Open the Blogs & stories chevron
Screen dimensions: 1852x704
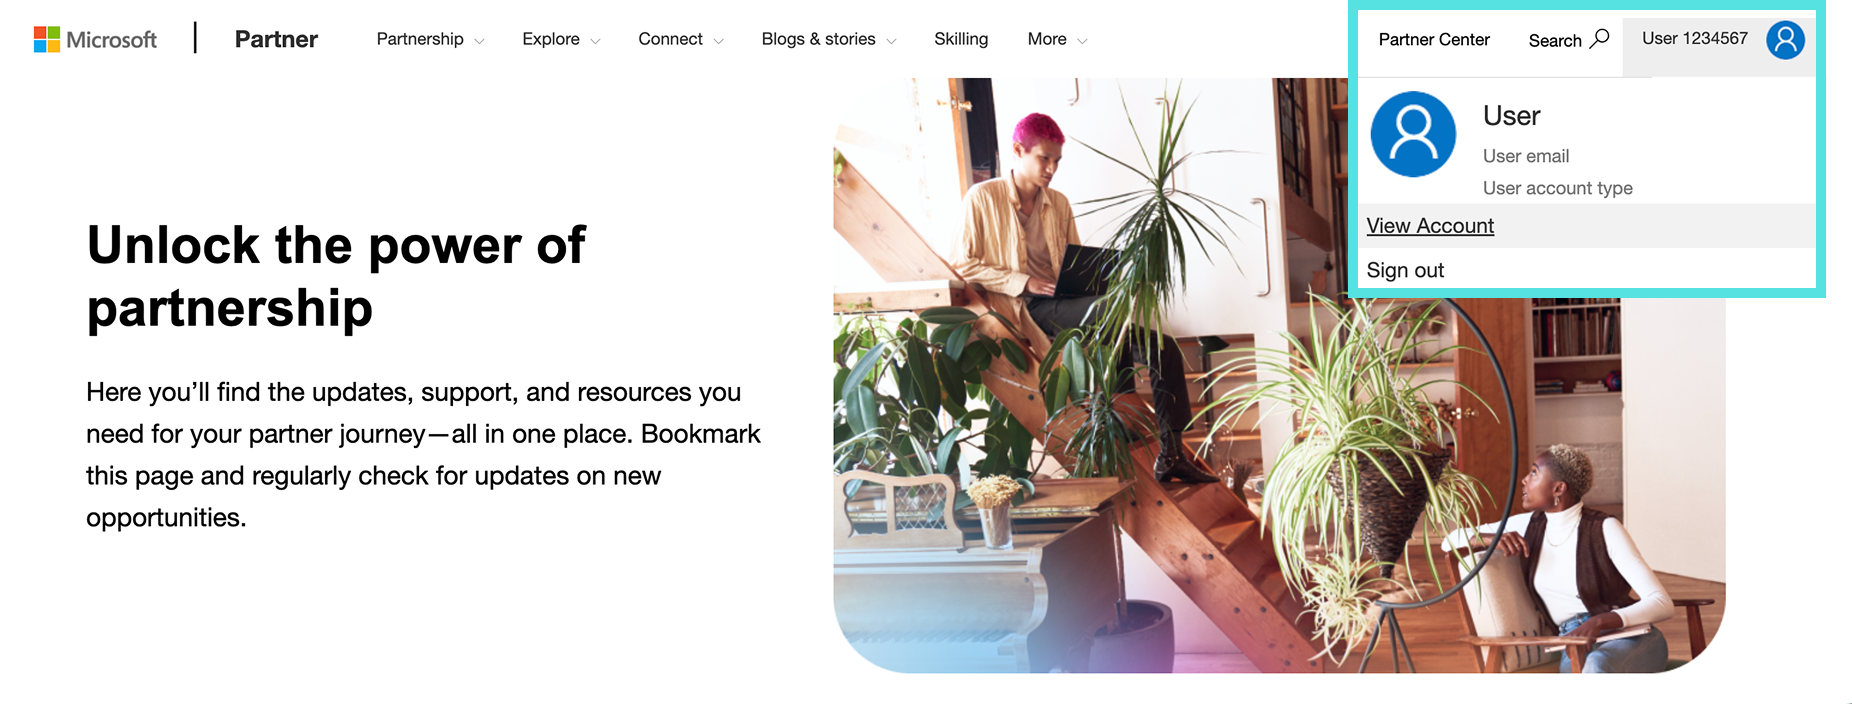[891, 41]
